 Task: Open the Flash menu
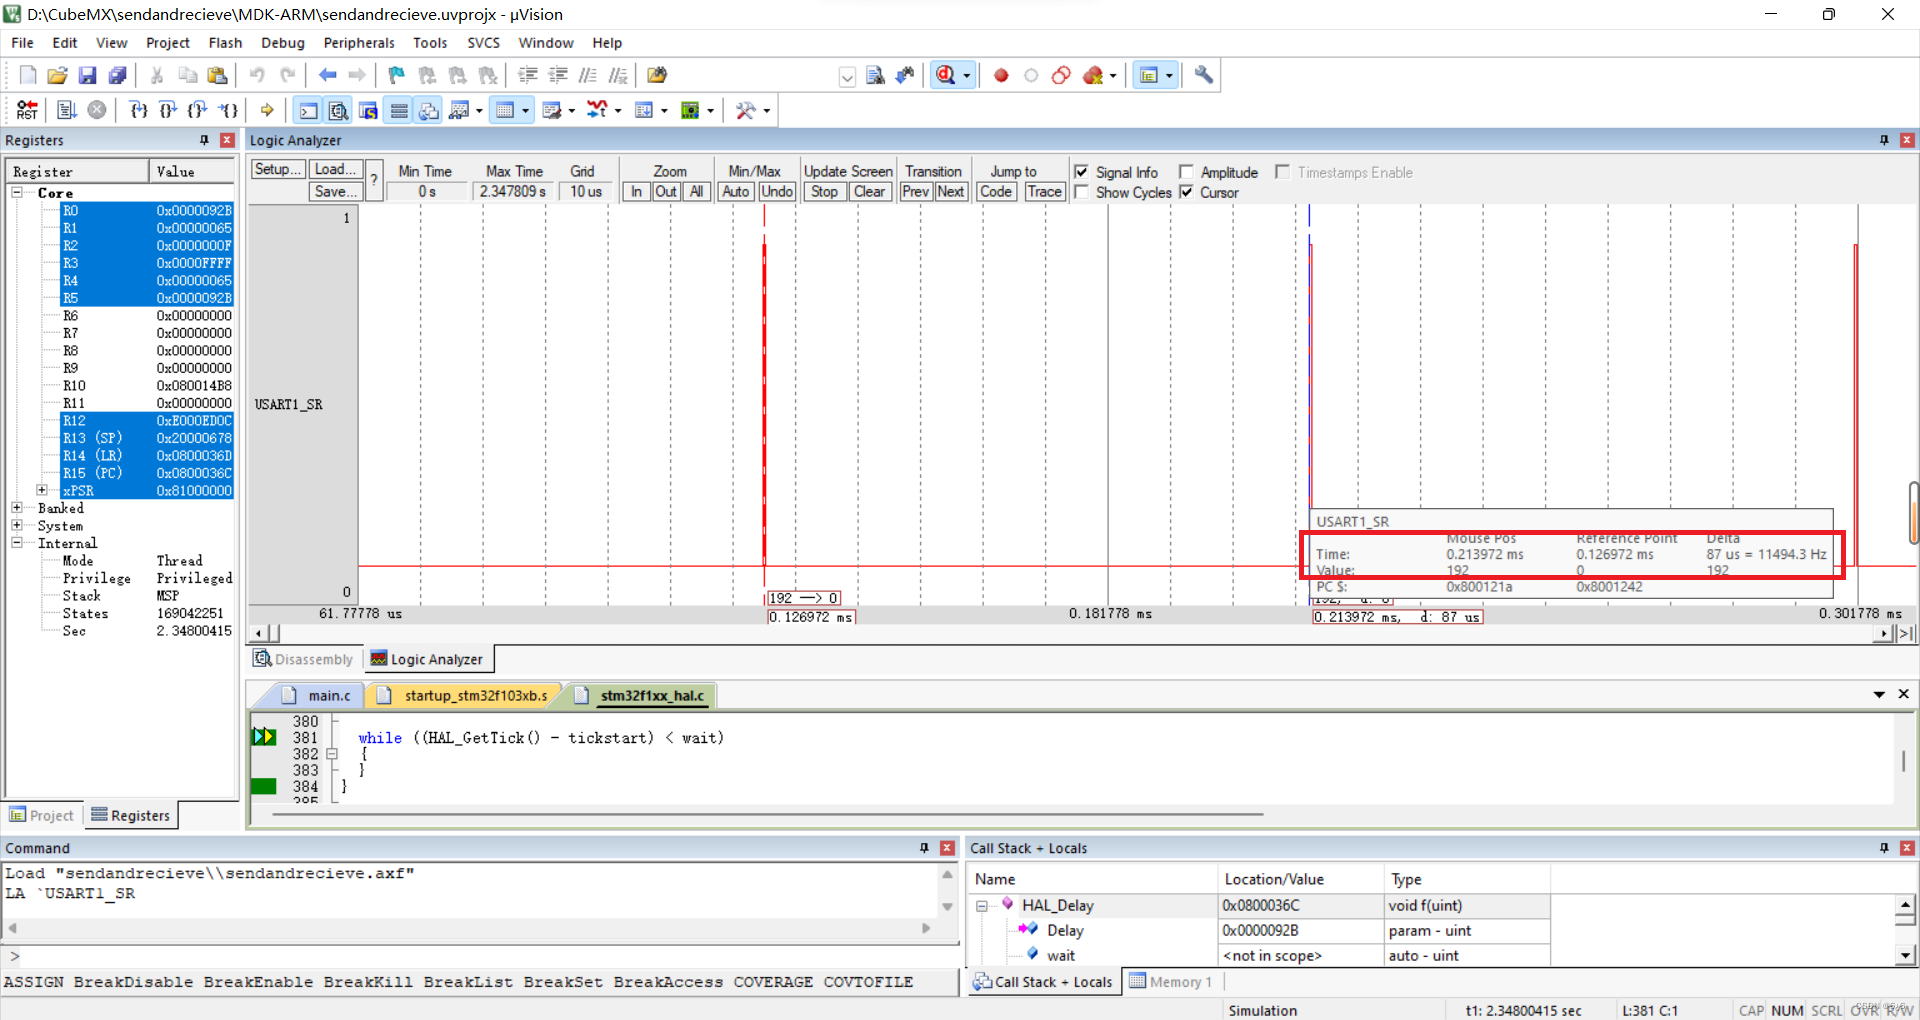(225, 43)
